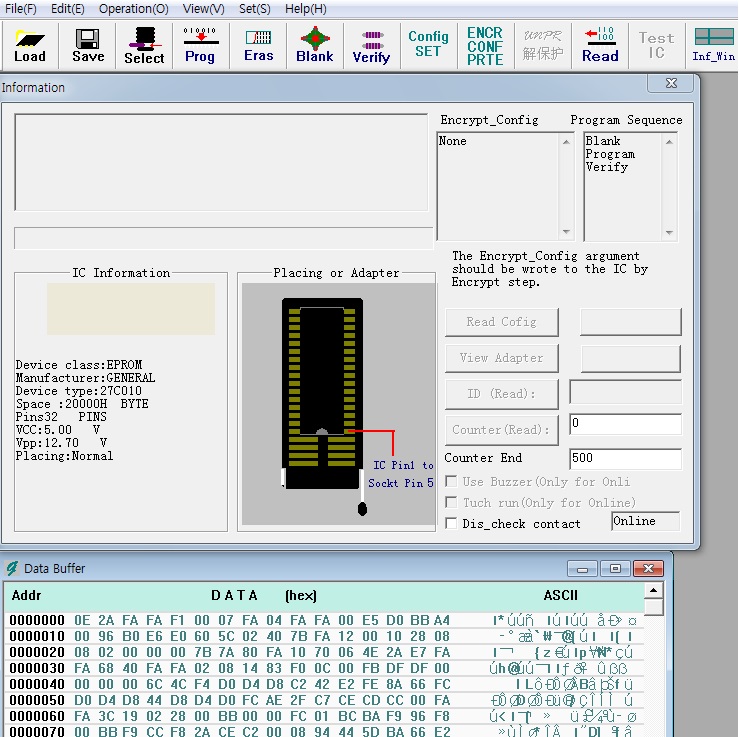This screenshot has height=737, width=739.
Task: Click the blank button right of Read Cofig
Action: [631, 322]
